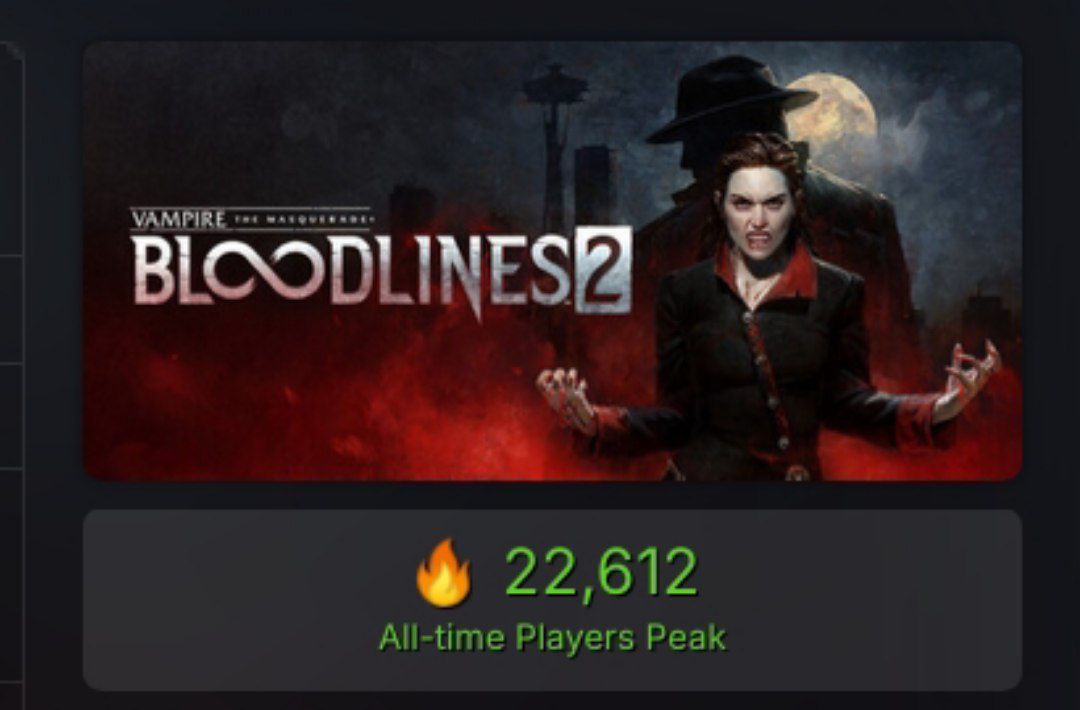1080x710 pixels.
Task: Click the Vampire The Masquerade subtitle text
Action: [251, 220]
